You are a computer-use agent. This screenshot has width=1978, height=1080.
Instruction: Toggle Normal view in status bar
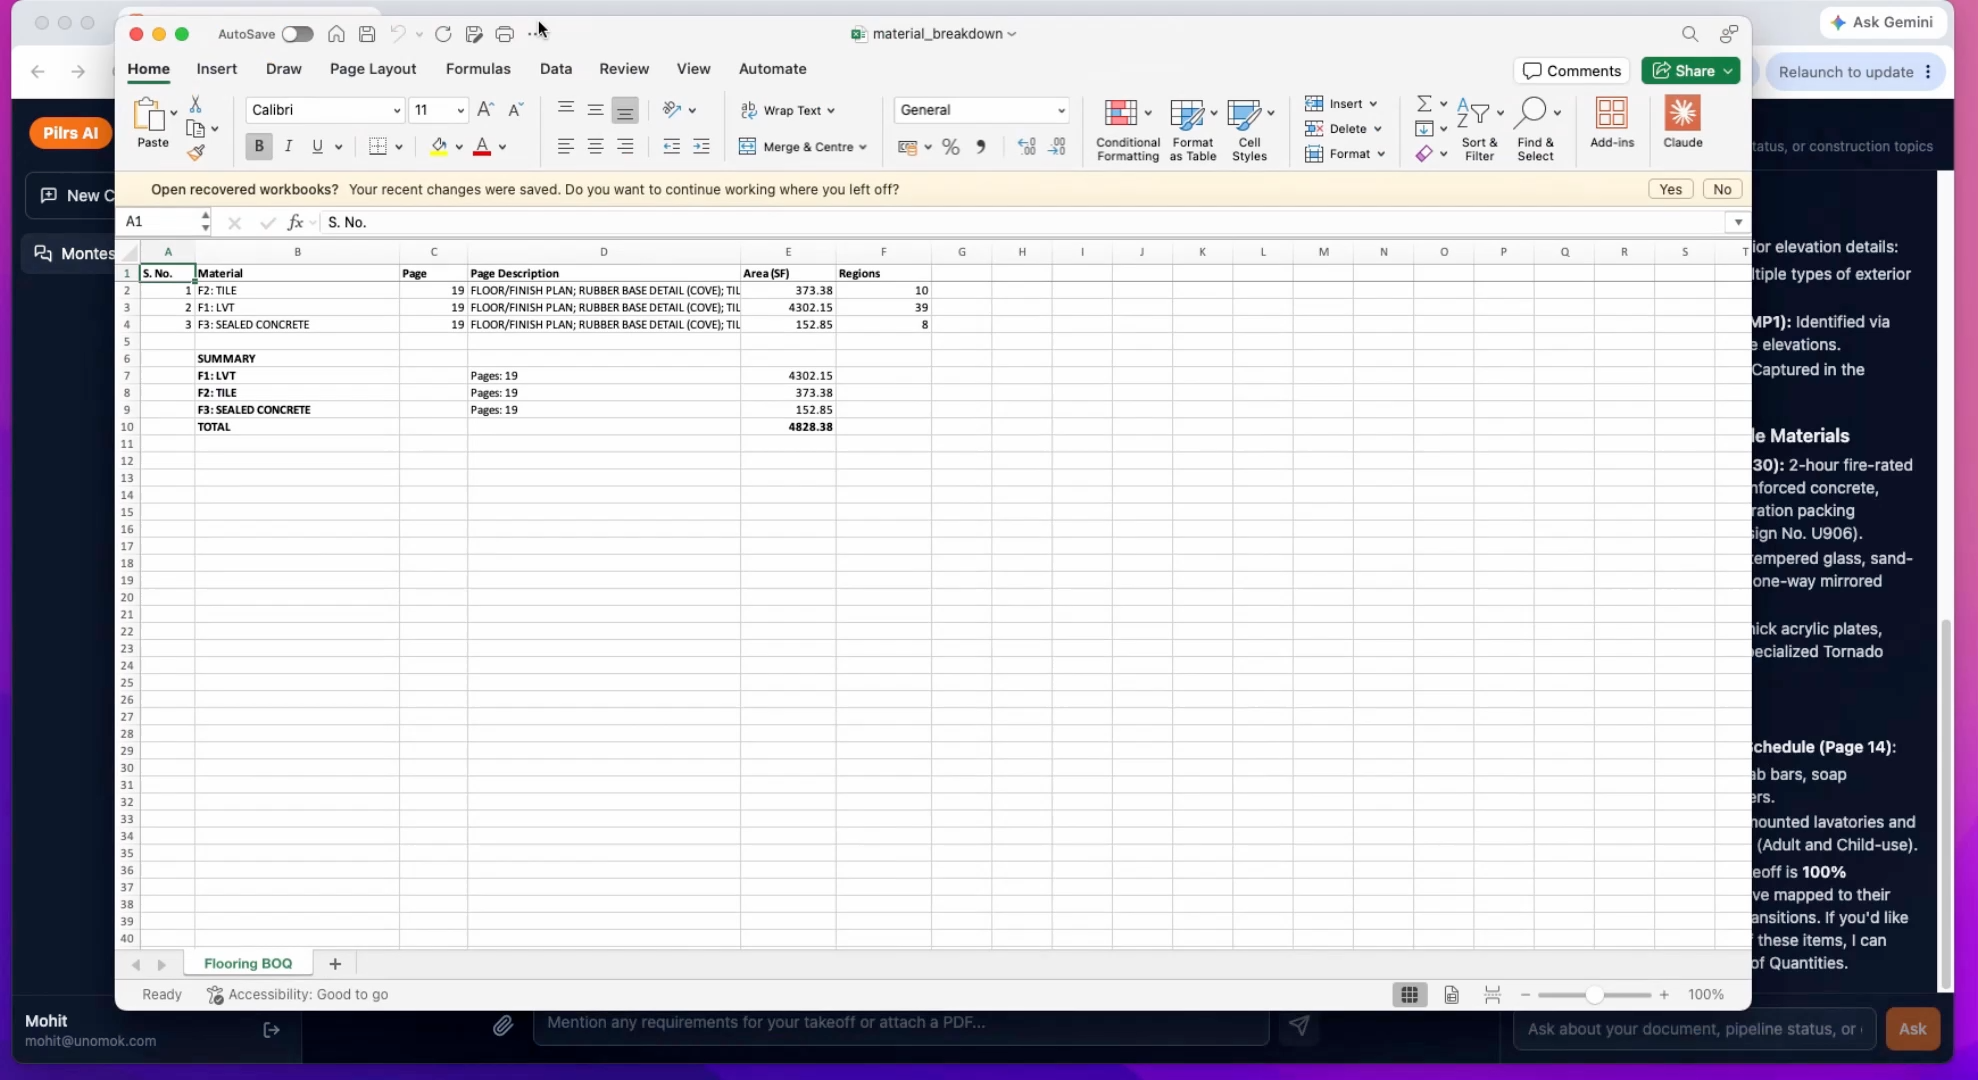click(1409, 994)
